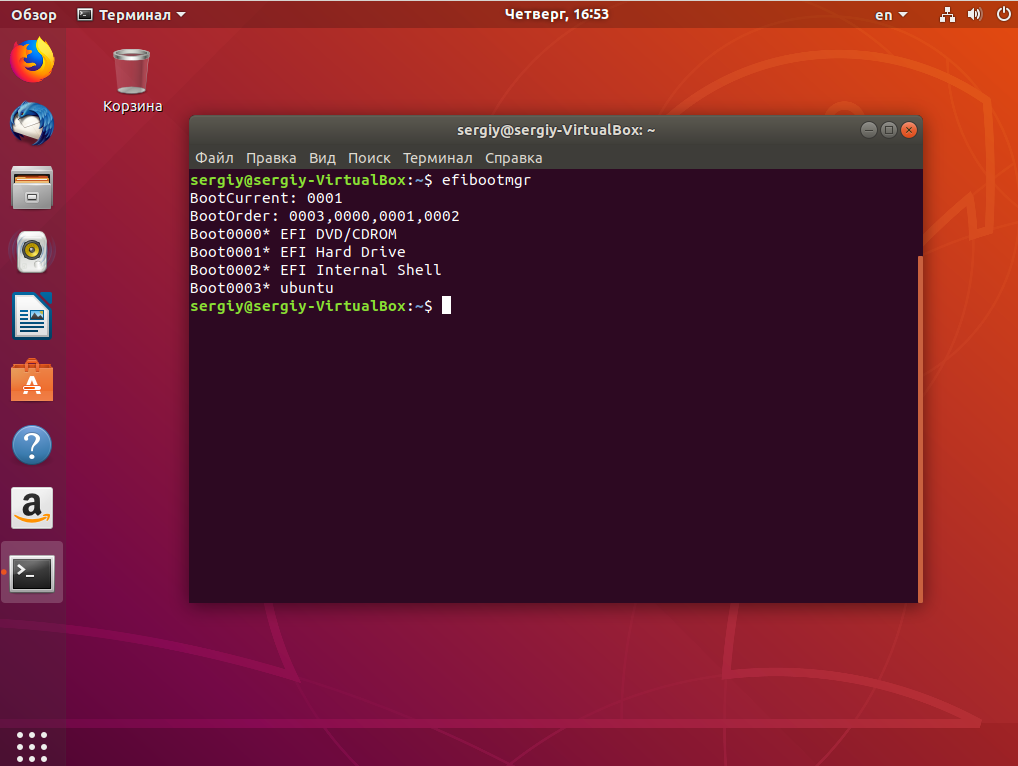Click the Обзор activities button
1018x766 pixels.
(34, 14)
